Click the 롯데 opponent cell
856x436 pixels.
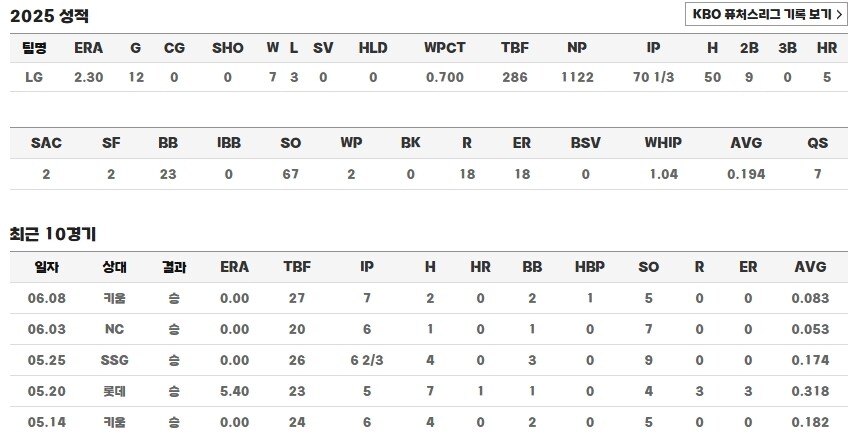click(114, 391)
